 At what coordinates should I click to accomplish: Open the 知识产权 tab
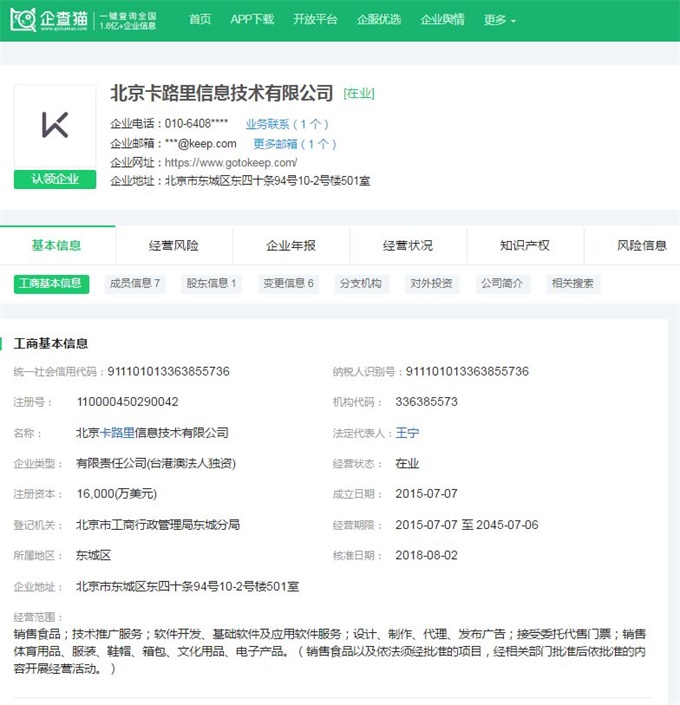(x=525, y=246)
